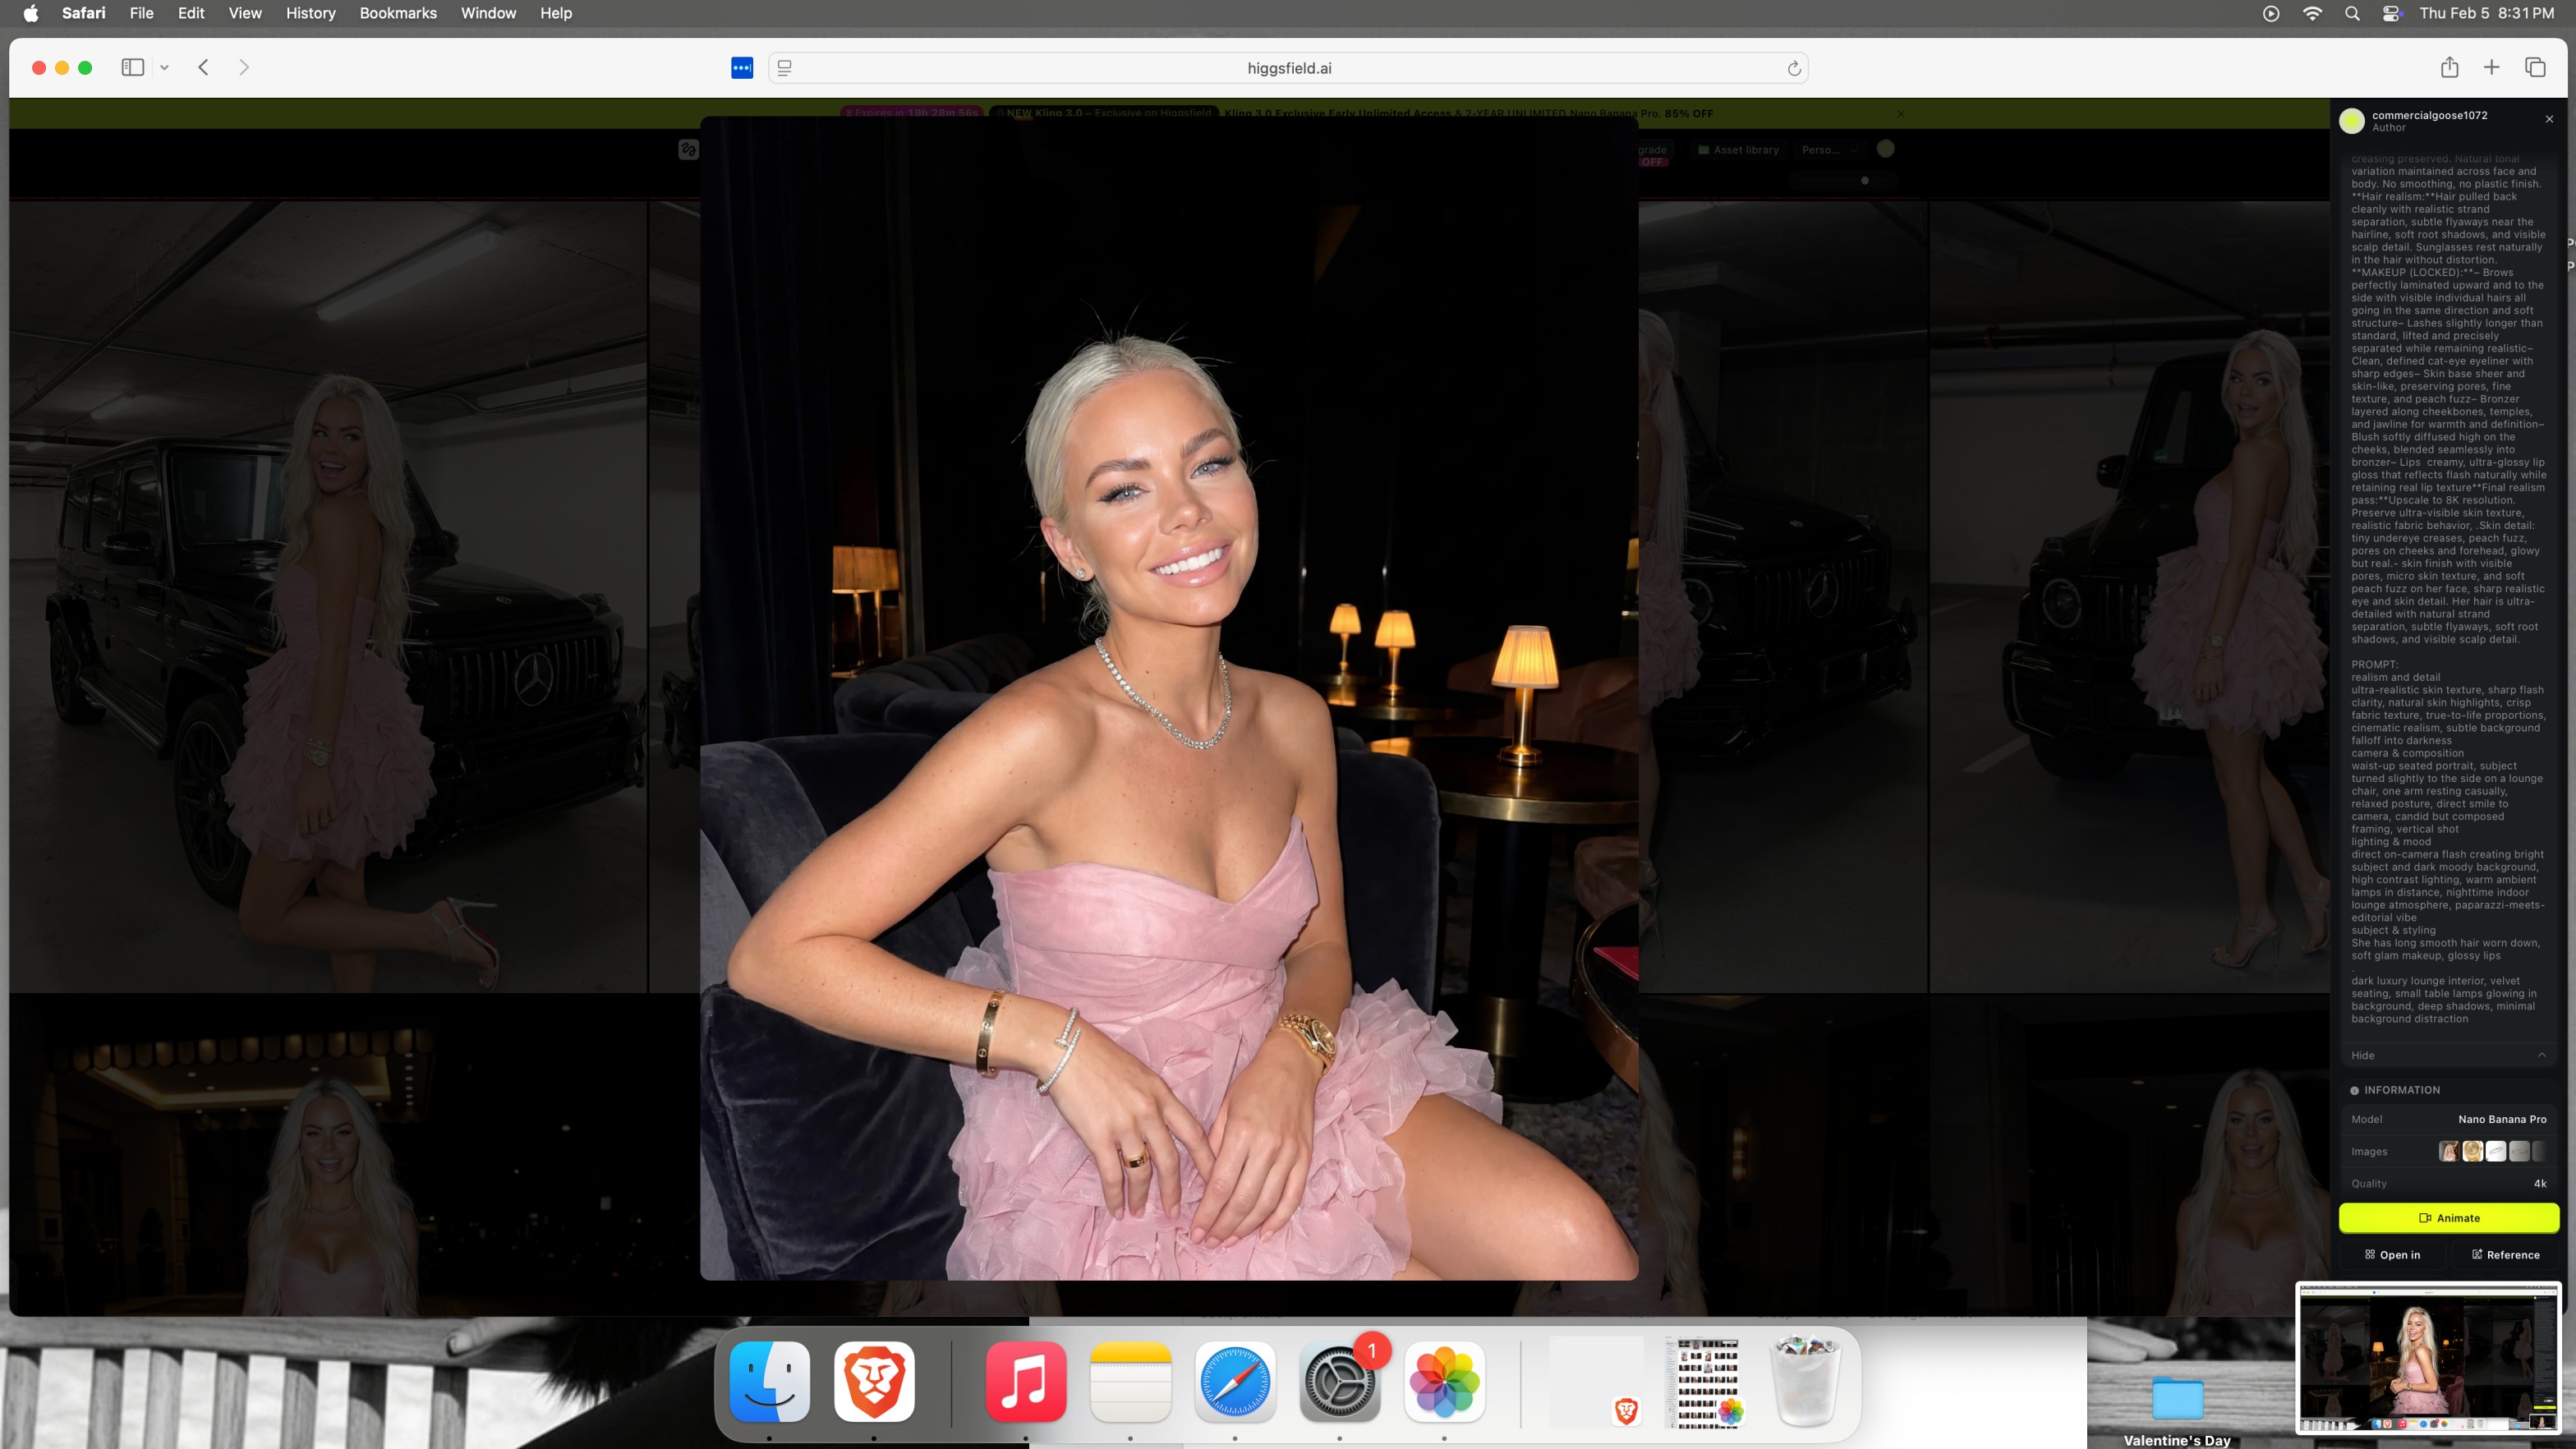The height and width of the screenshot is (1449, 2576).
Task: Open macOS Control Center toggles
Action: click(2392, 13)
